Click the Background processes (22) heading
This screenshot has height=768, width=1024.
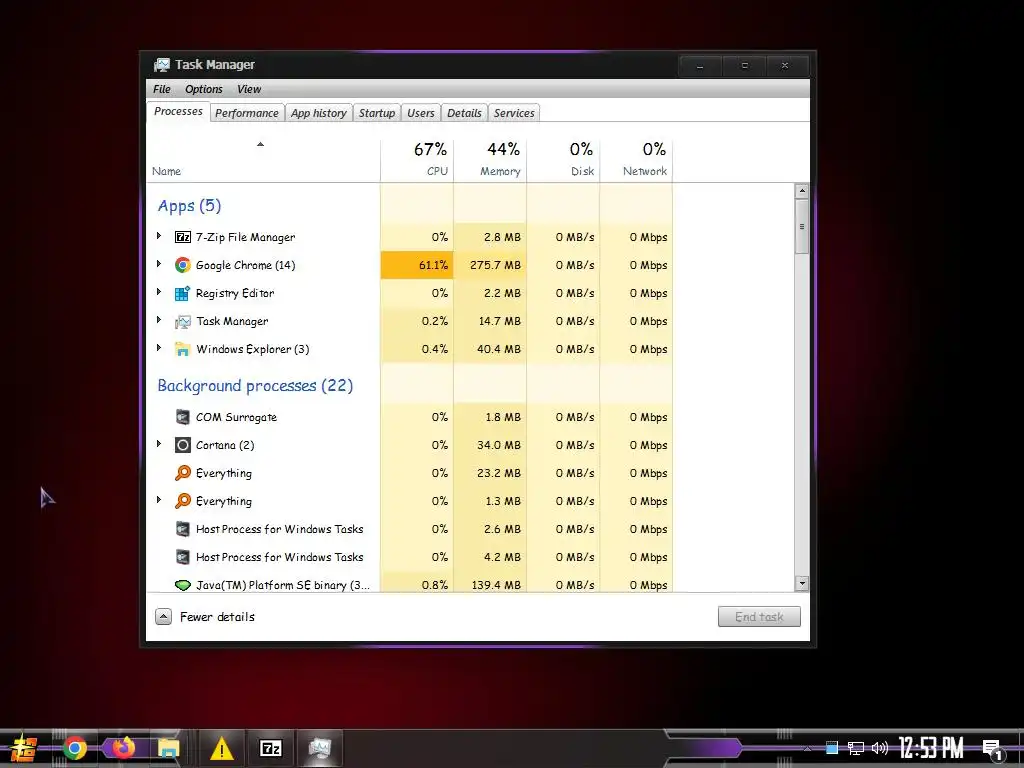[x=255, y=386]
